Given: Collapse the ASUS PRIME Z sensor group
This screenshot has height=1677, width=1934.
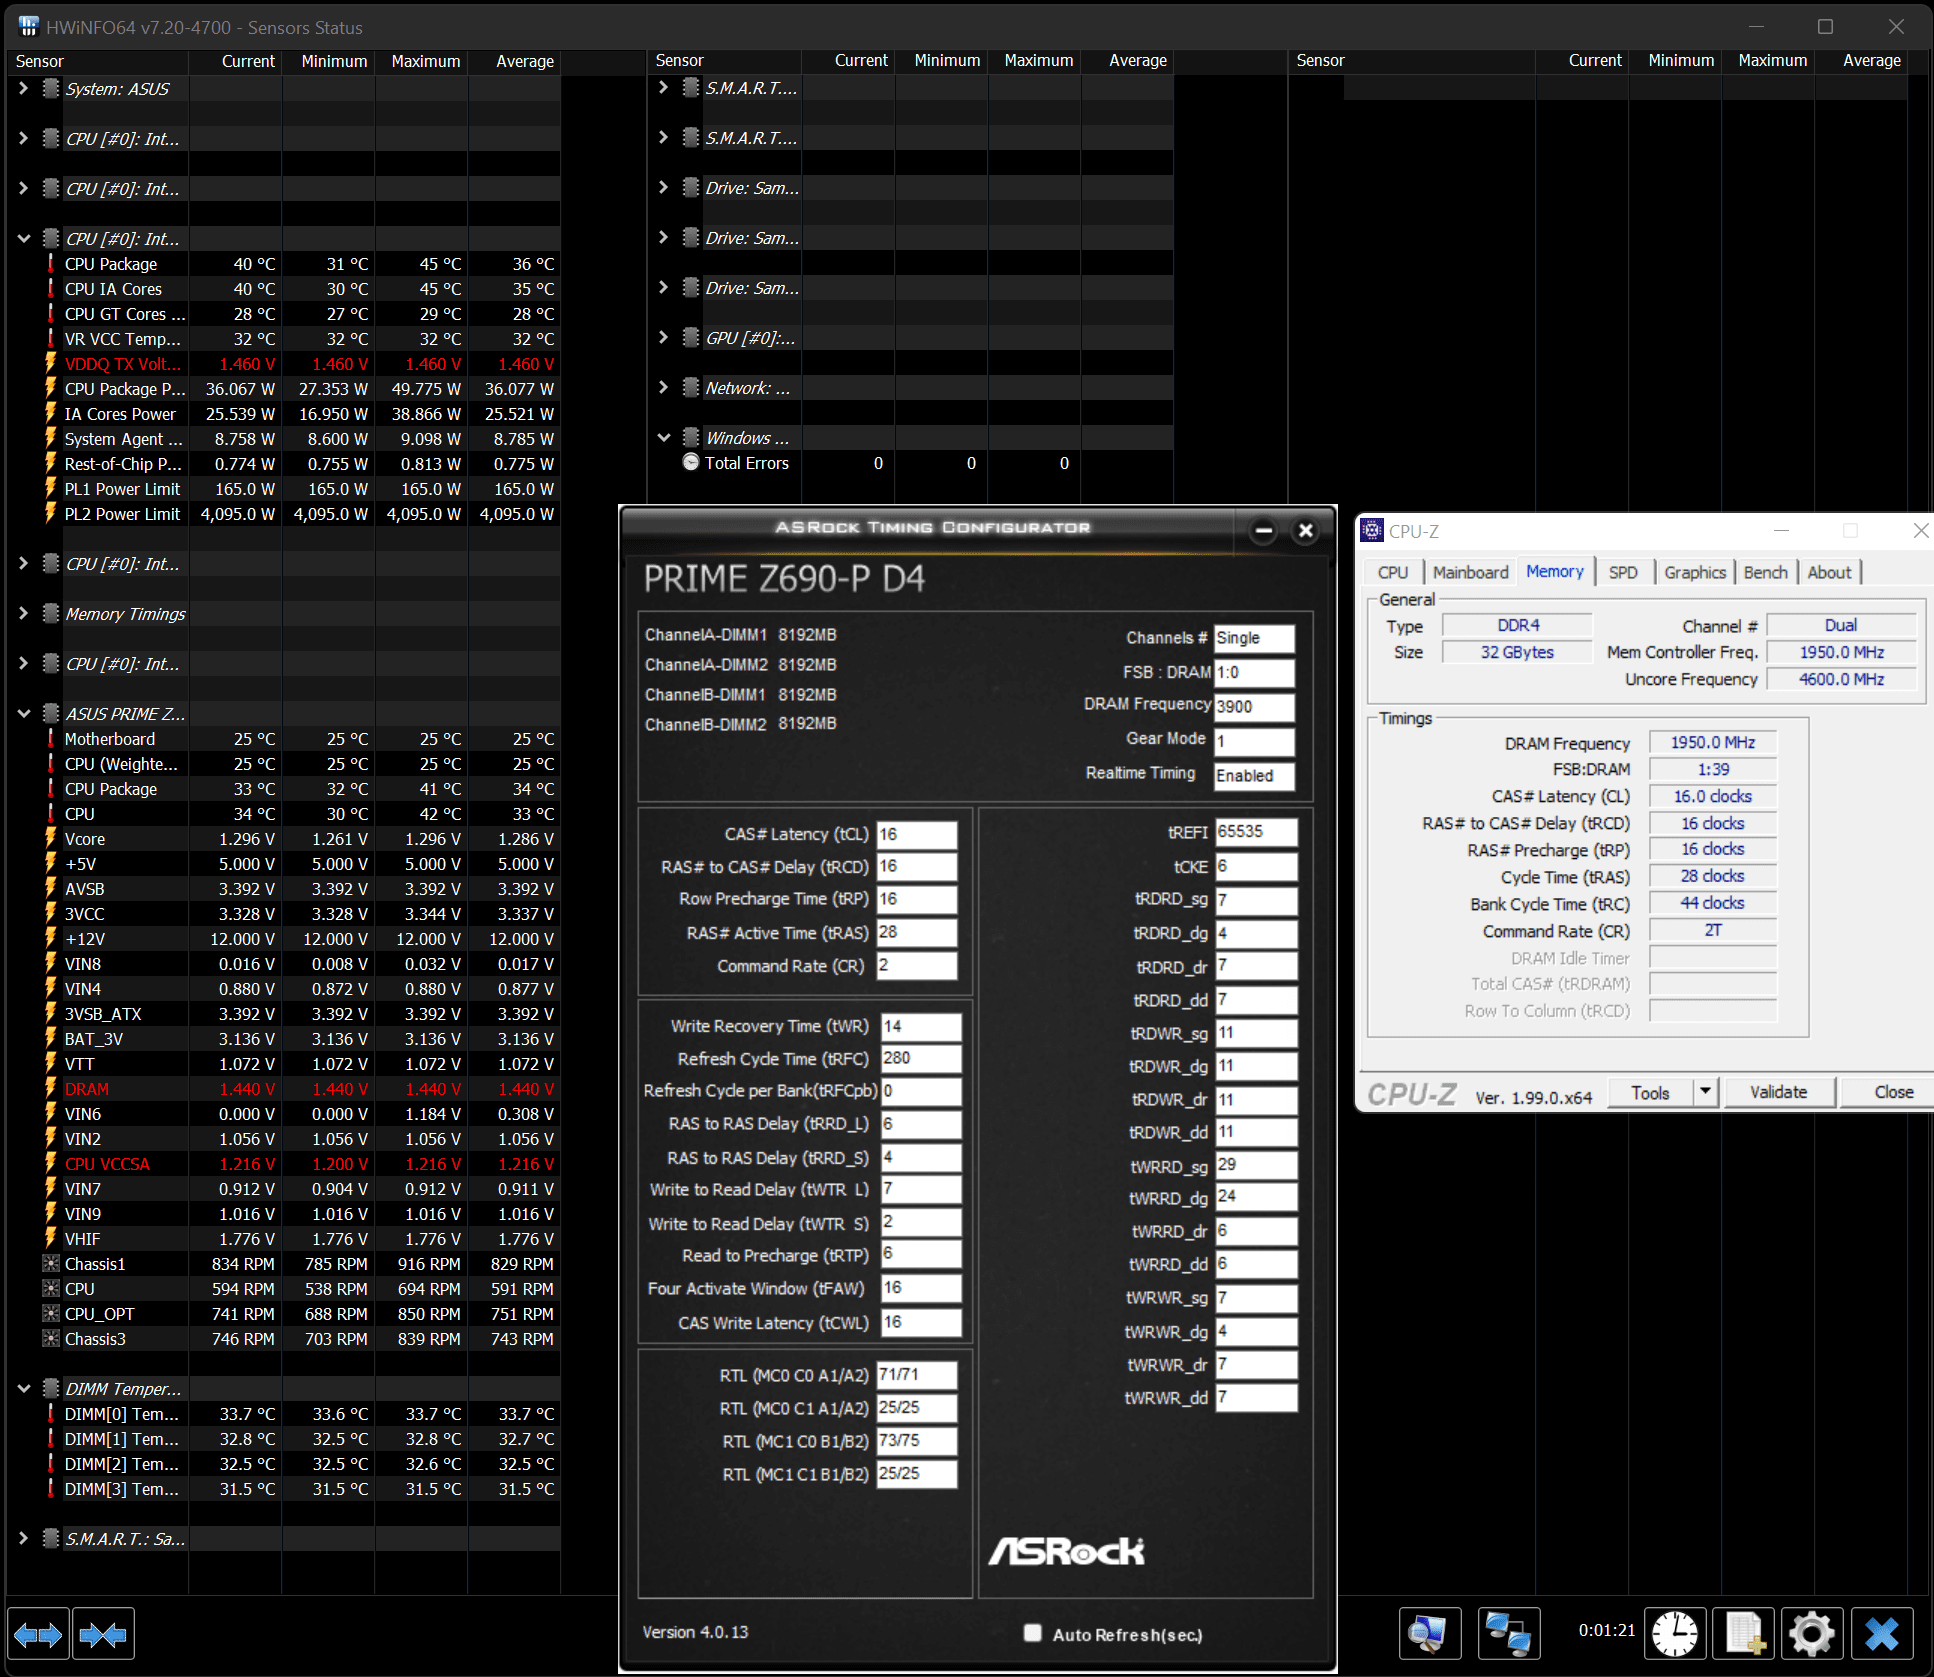Looking at the screenshot, I should (23, 713).
